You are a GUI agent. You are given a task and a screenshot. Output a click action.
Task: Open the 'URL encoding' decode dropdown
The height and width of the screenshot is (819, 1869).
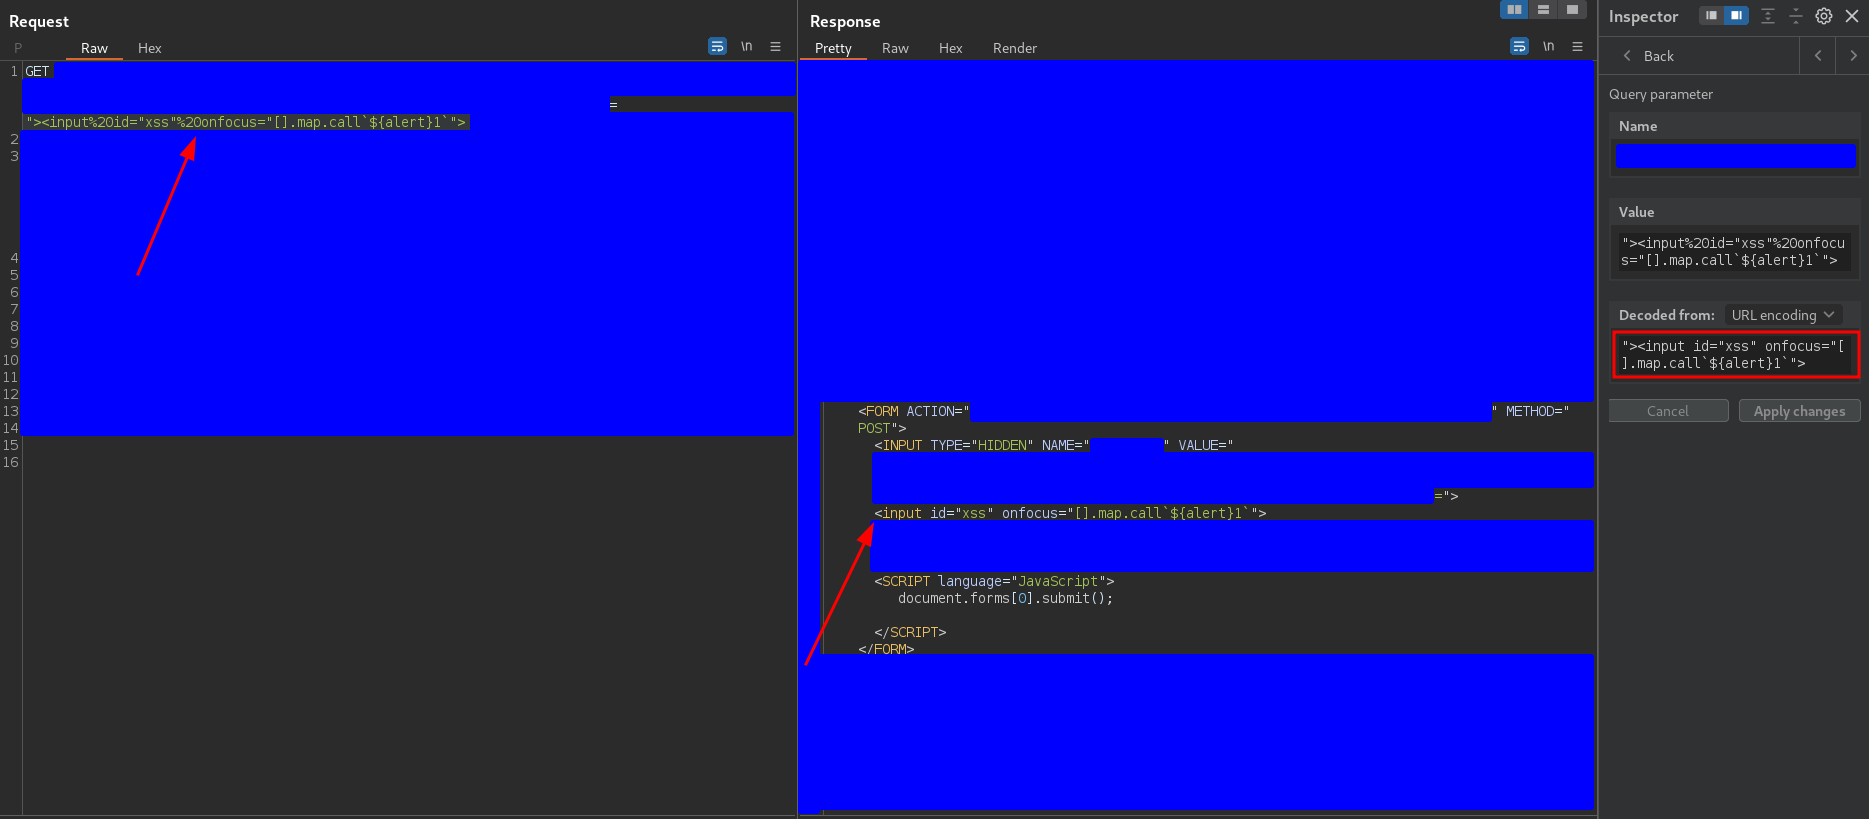click(1783, 315)
